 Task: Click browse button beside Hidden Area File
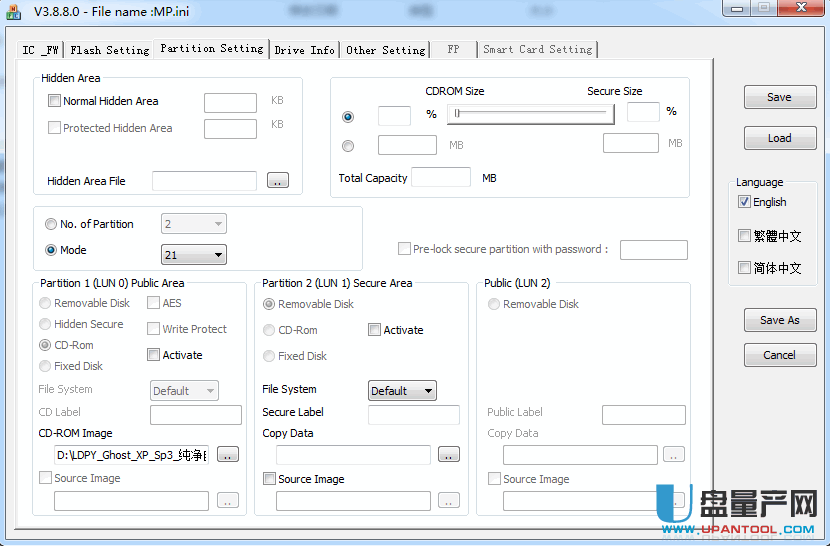click(277, 181)
